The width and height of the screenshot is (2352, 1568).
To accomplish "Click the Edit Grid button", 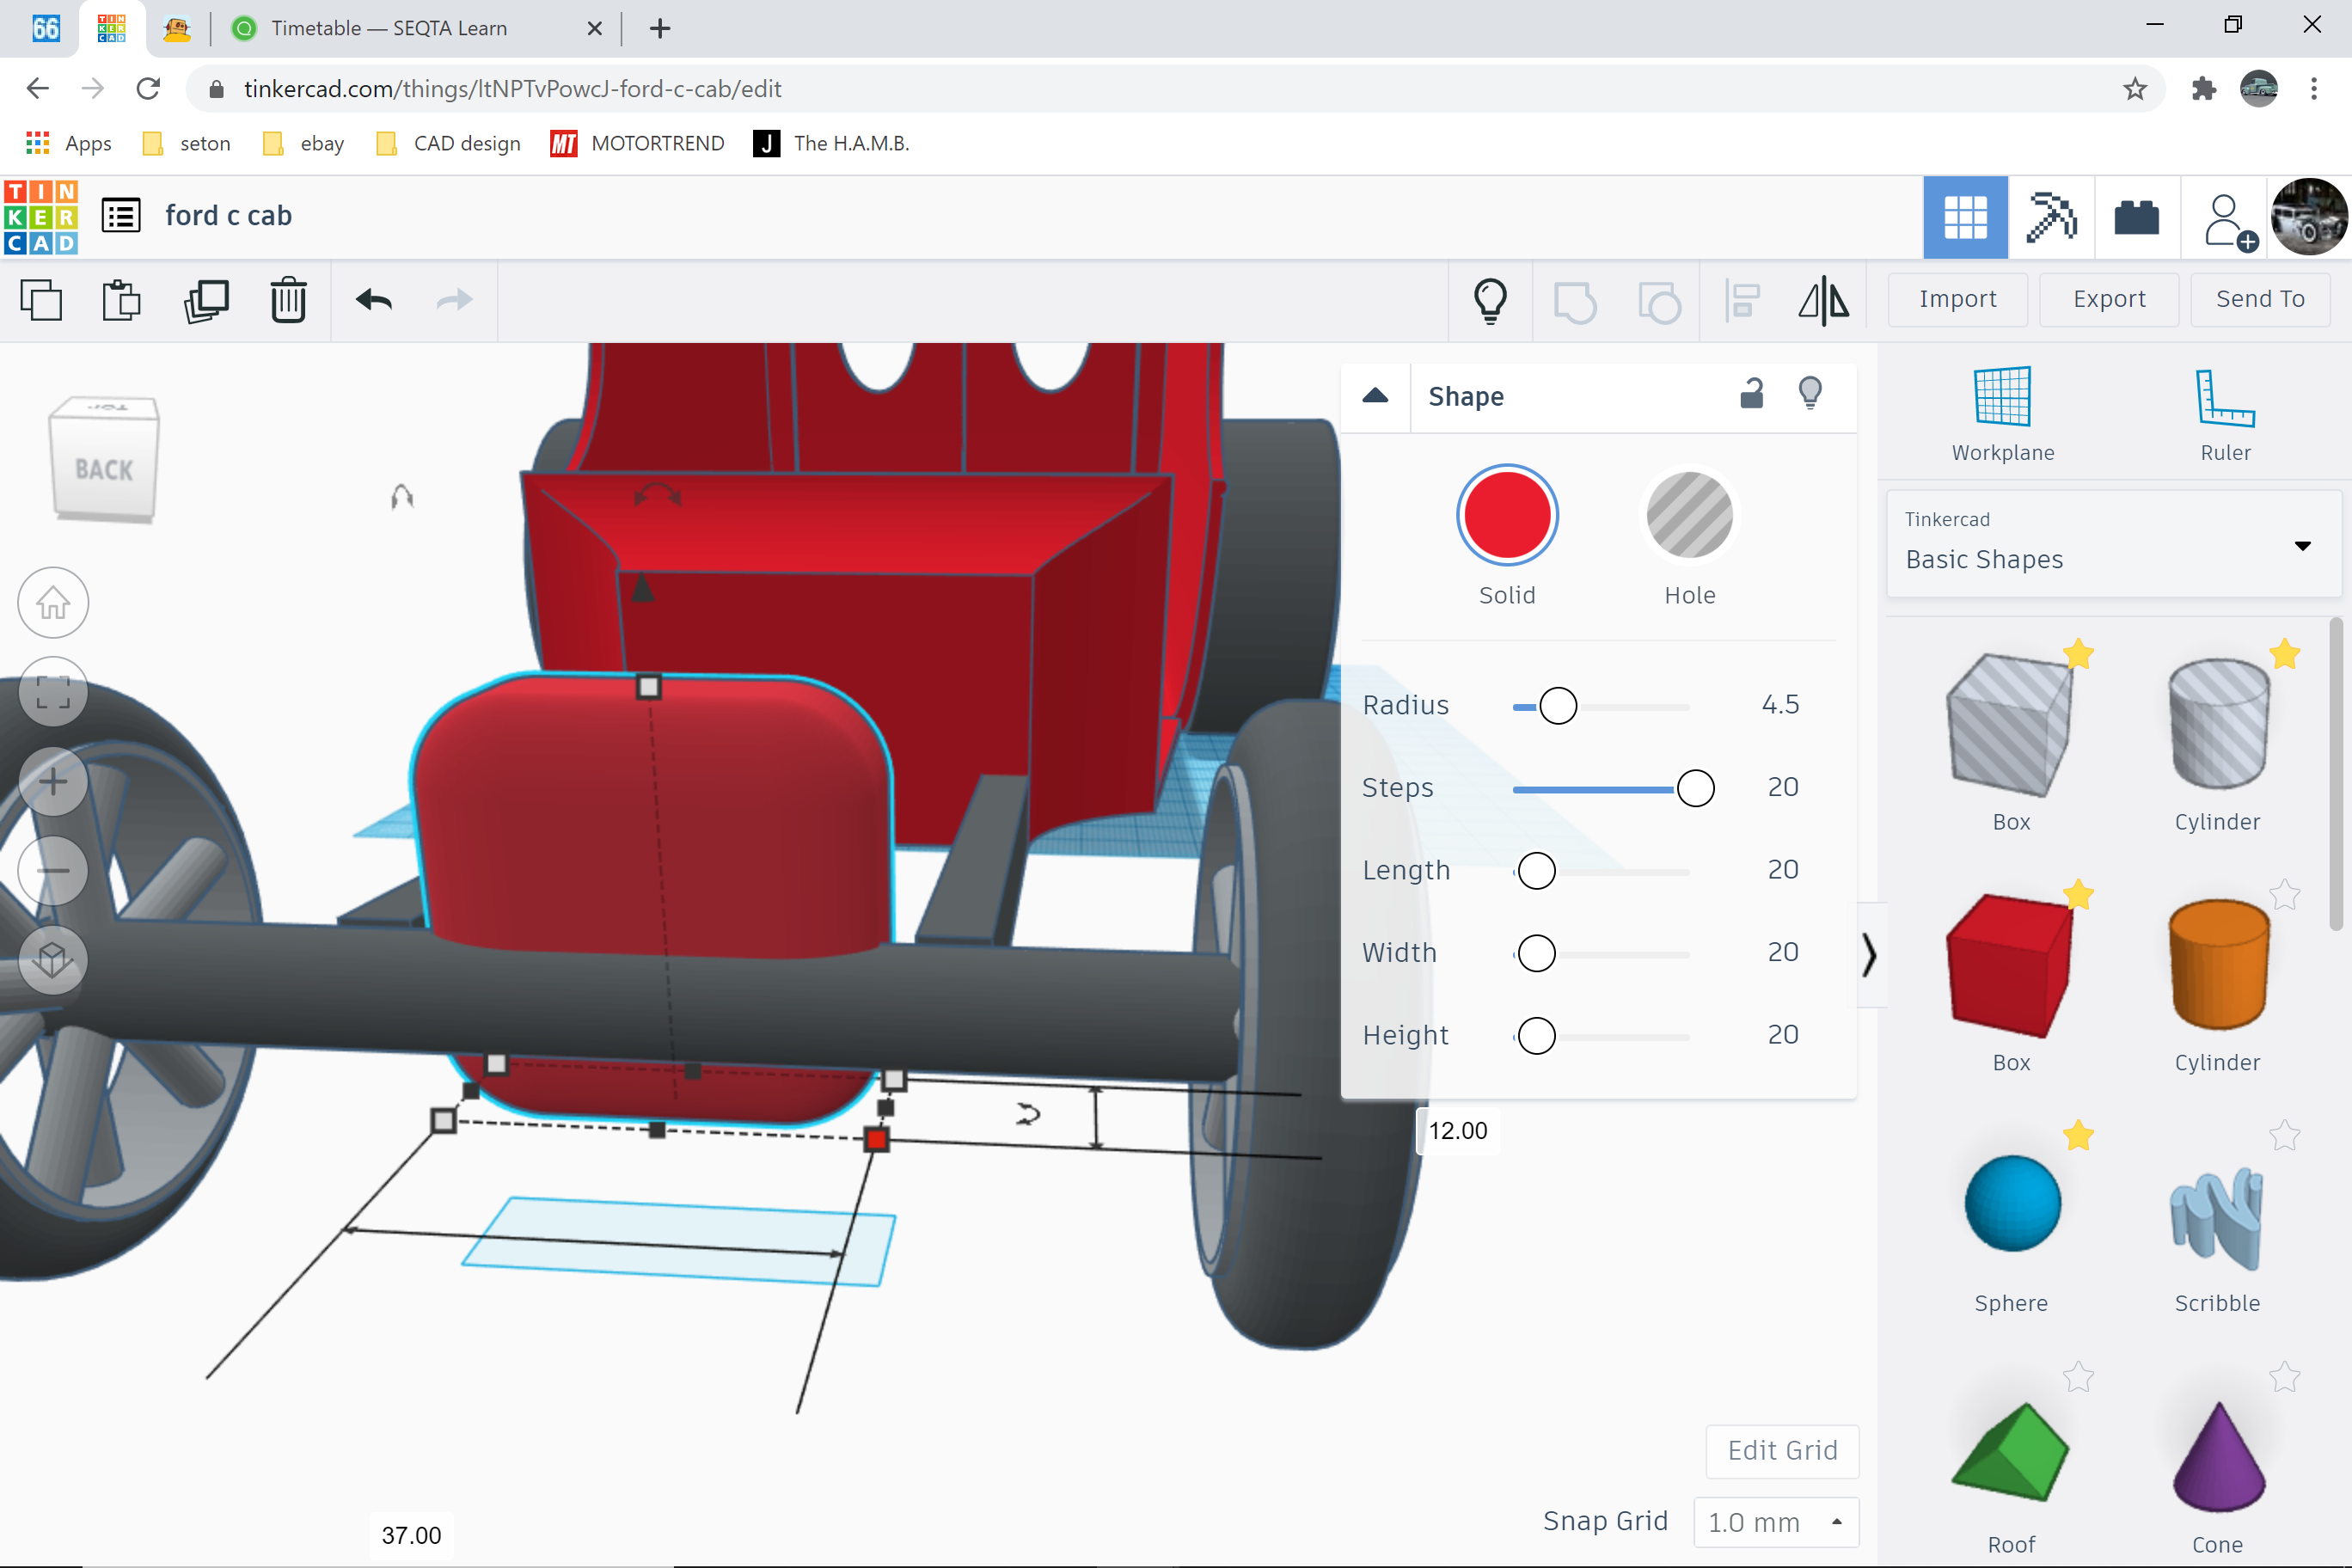I will coord(1782,1450).
